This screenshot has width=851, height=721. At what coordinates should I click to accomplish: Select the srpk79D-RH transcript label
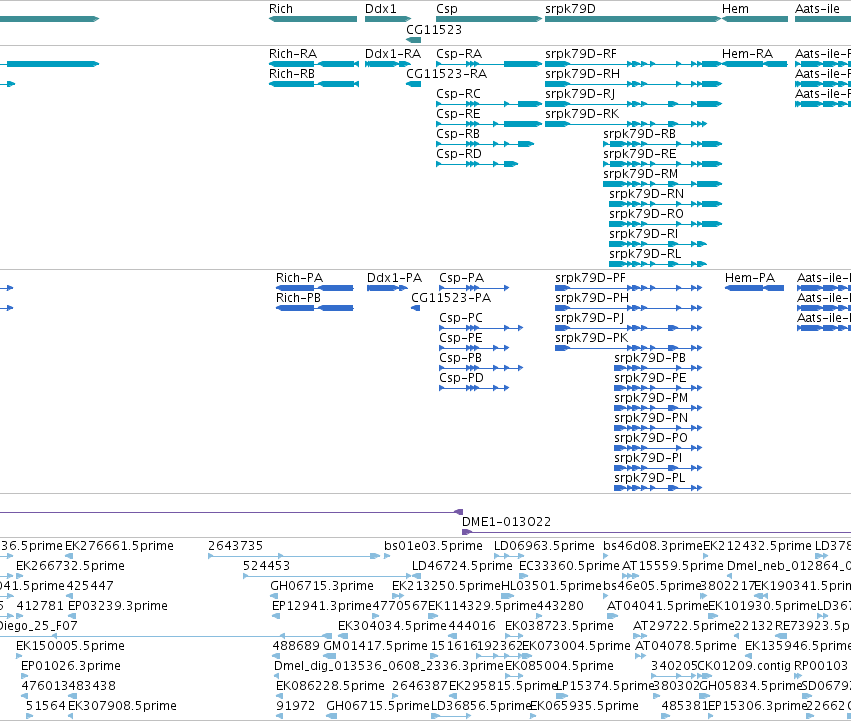click(582, 74)
